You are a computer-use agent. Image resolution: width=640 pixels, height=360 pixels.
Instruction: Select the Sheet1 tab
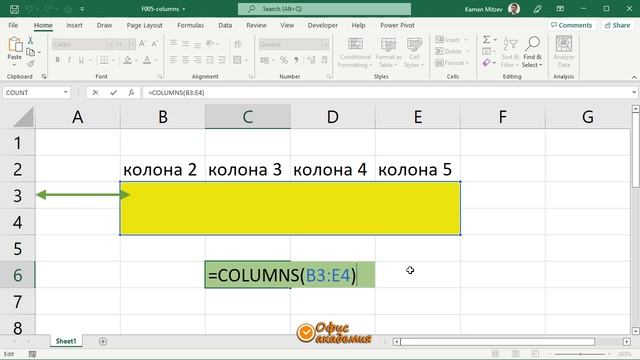(66, 341)
